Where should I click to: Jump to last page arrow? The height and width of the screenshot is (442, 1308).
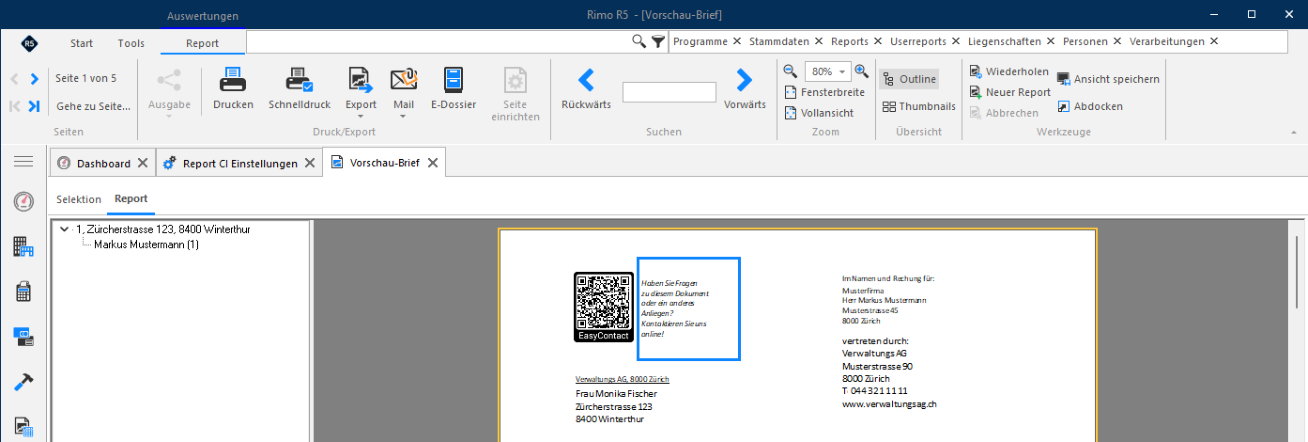pyautogui.click(x=34, y=105)
